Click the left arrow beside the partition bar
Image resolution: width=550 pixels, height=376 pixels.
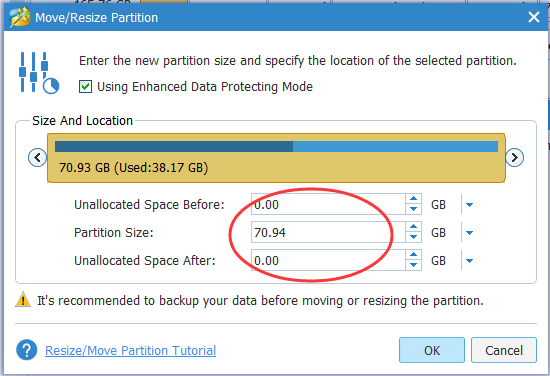pyautogui.click(x=37, y=157)
